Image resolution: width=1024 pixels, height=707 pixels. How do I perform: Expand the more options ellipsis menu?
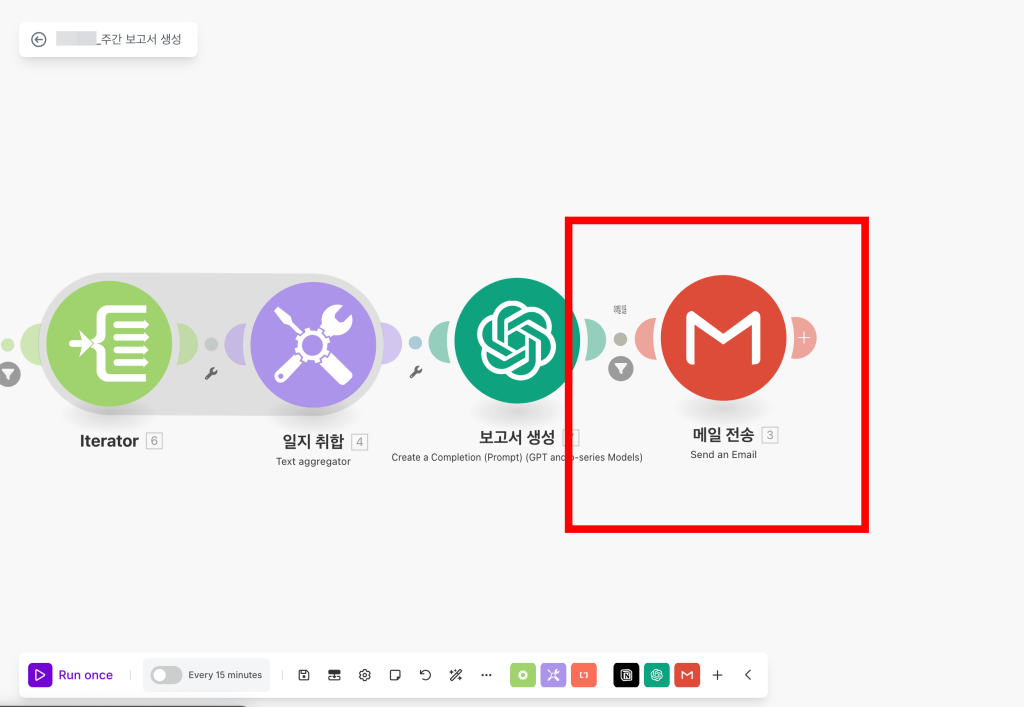click(x=486, y=675)
